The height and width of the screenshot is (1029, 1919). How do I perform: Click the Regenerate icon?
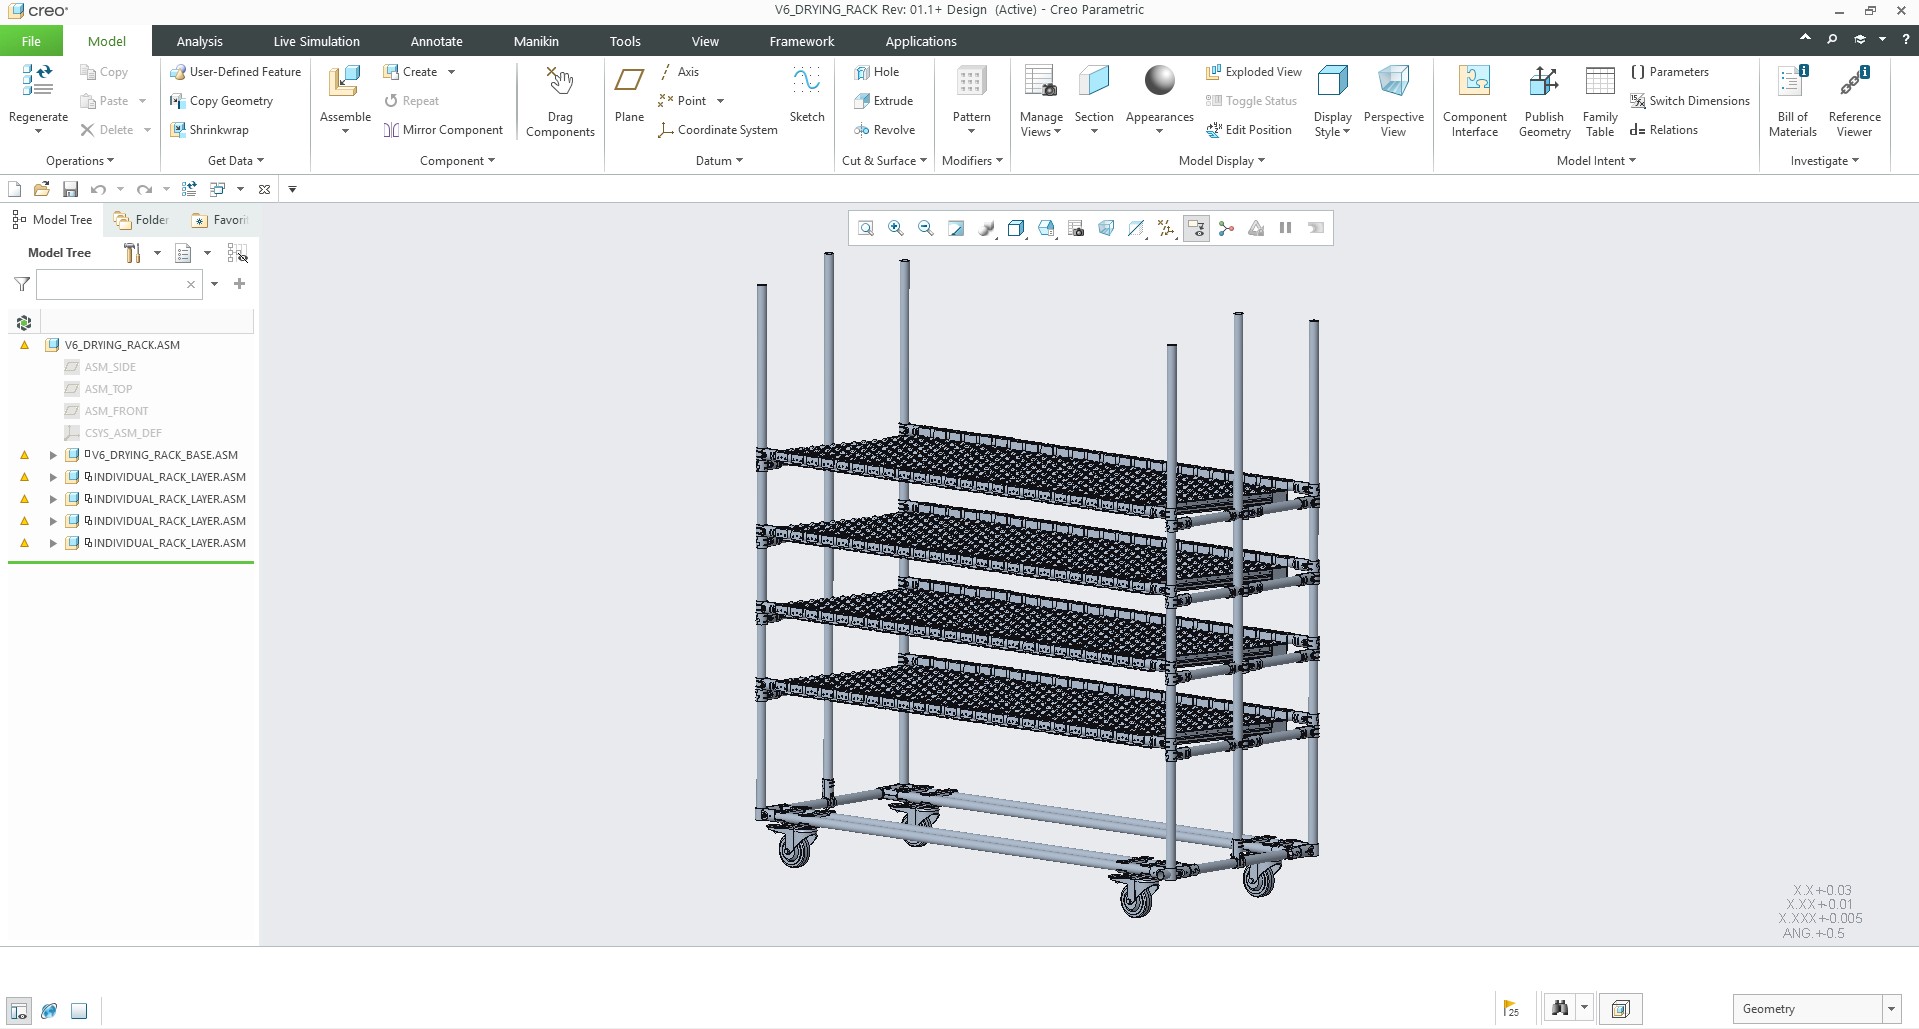38,81
